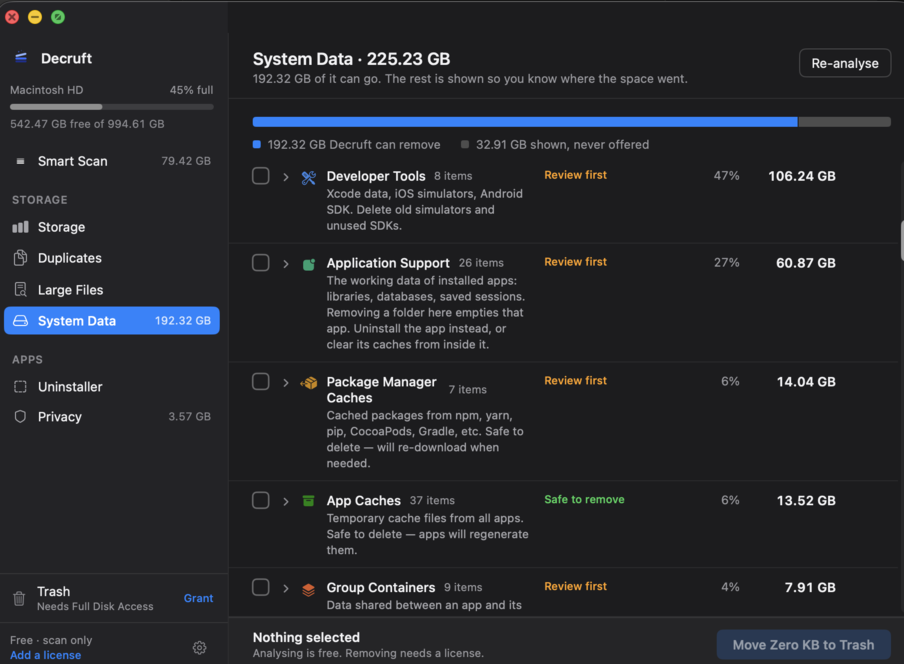Click the Decruft app logo icon
Screen dimensions: 904x664
(x=21, y=57)
